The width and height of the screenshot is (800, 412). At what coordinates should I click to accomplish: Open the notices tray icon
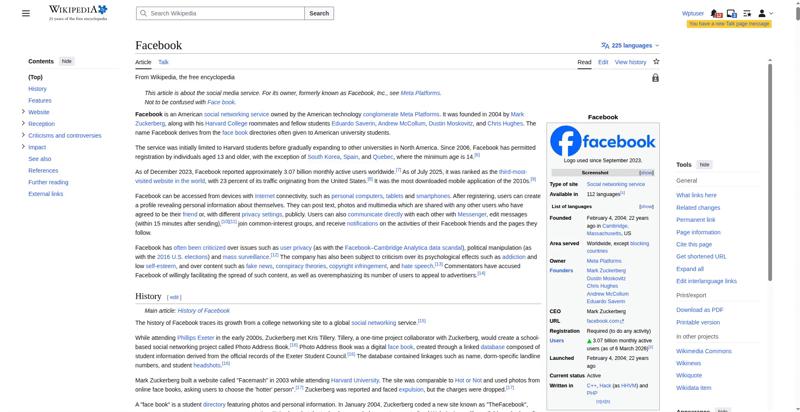pyautogui.click(x=733, y=14)
